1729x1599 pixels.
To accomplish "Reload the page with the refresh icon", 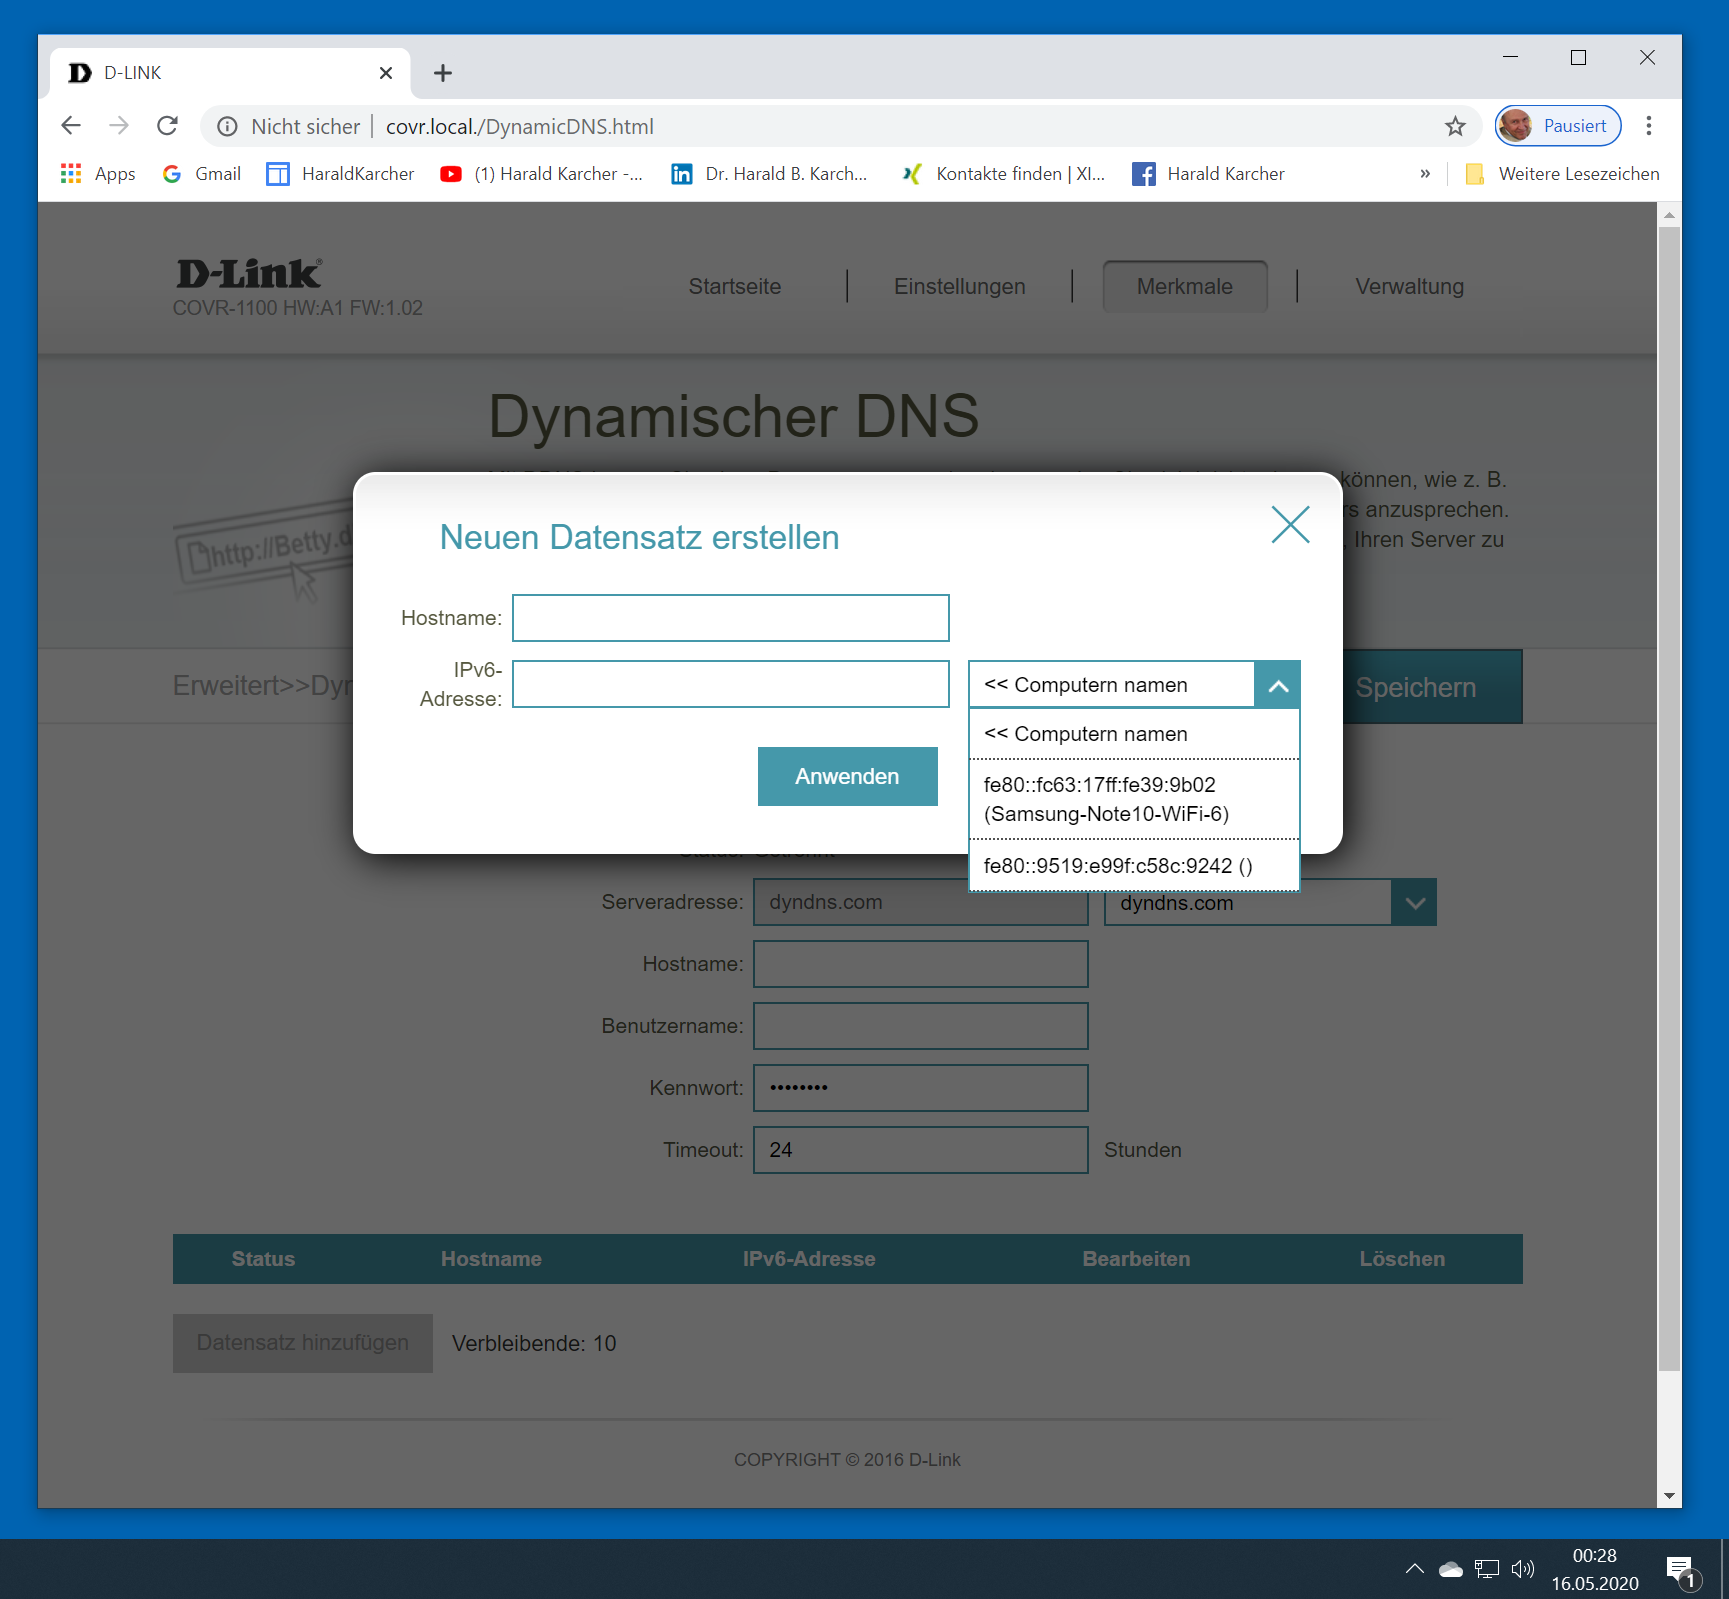I will tap(167, 126).
